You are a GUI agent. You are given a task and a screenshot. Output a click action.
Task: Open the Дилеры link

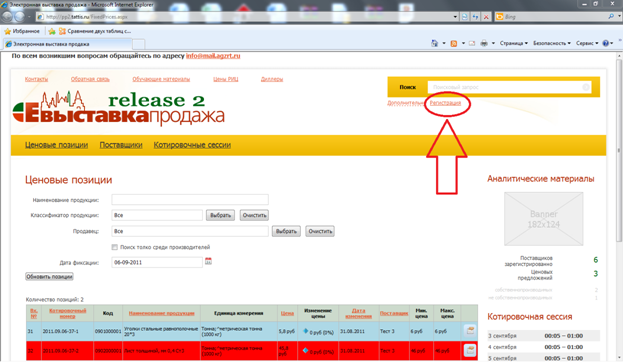272,79
